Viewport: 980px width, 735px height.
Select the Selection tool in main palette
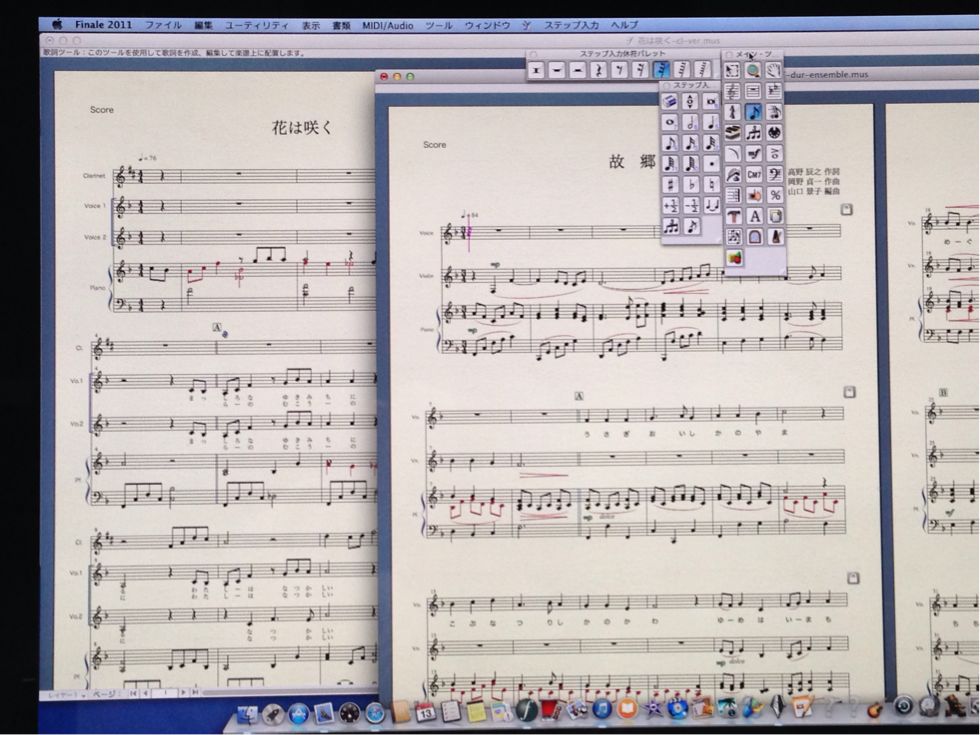[x=733, y=71]
